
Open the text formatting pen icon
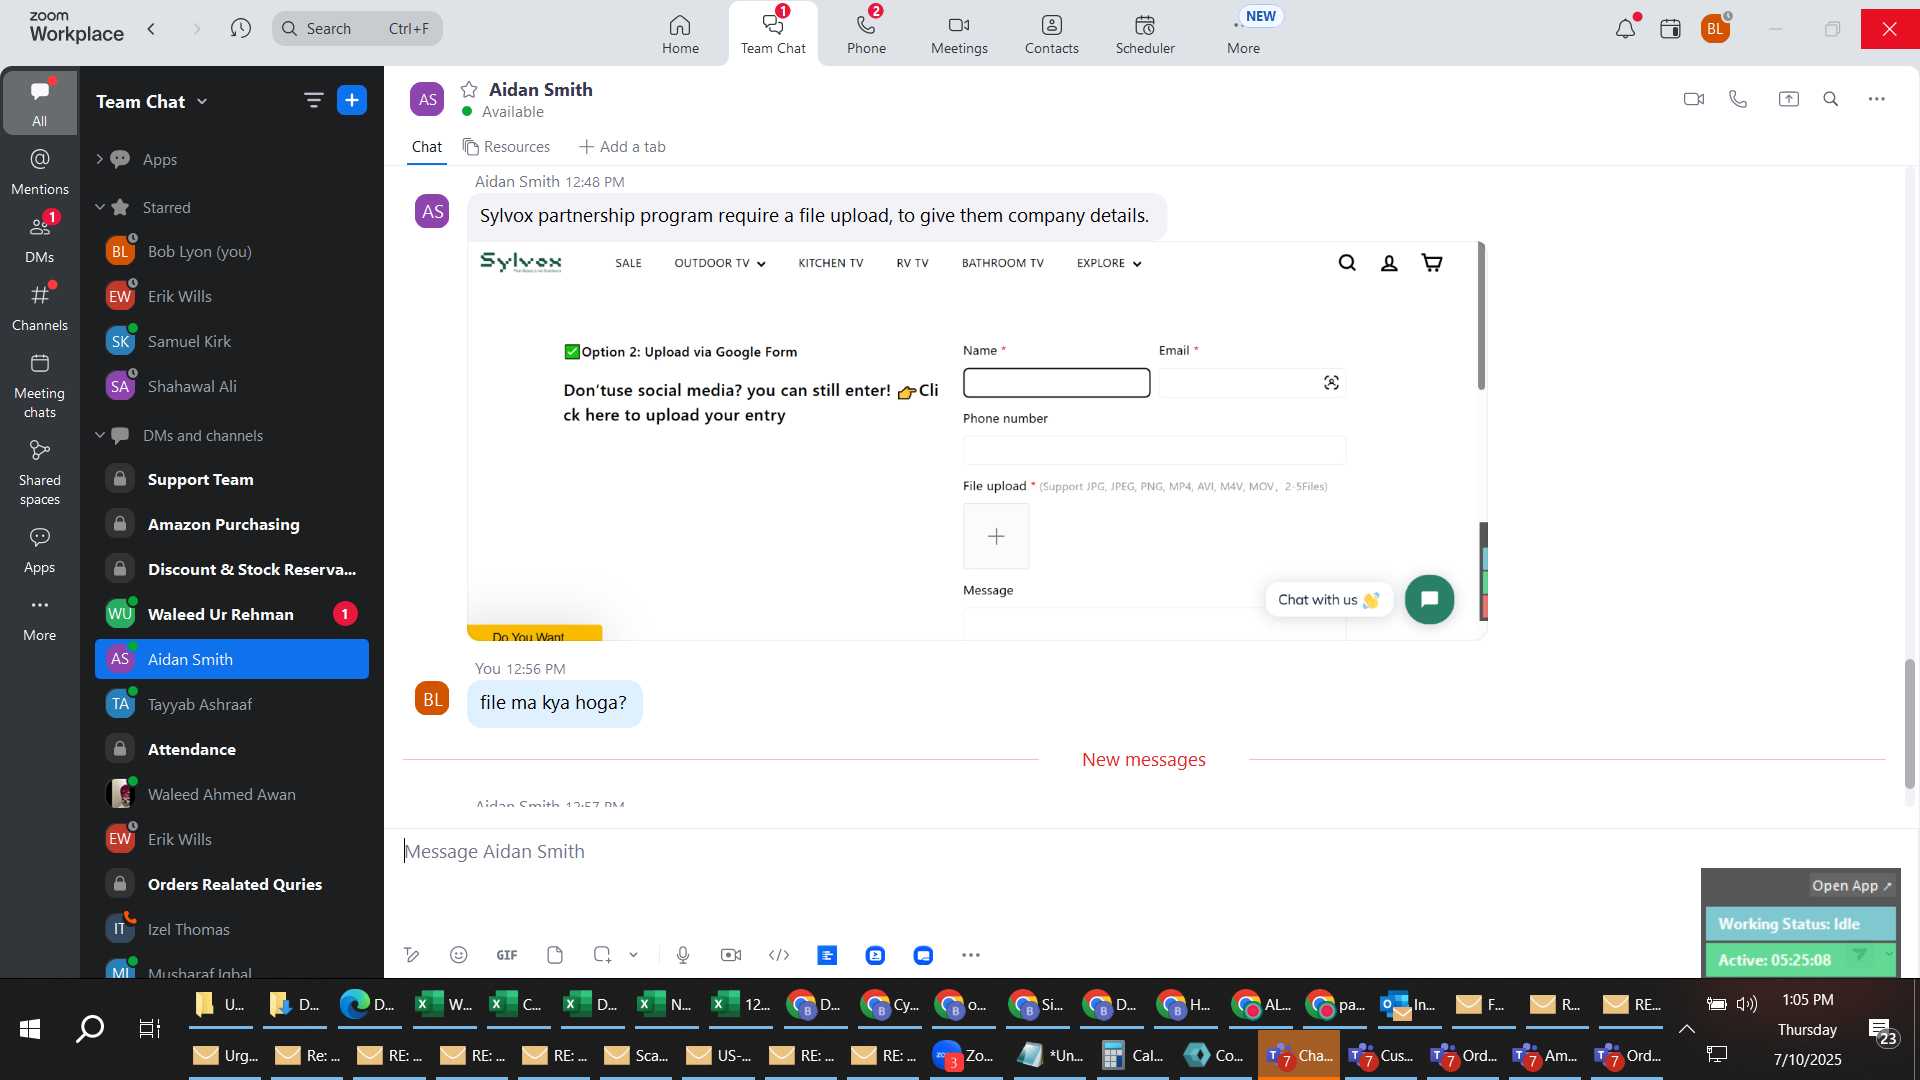[x=411, y=955]
